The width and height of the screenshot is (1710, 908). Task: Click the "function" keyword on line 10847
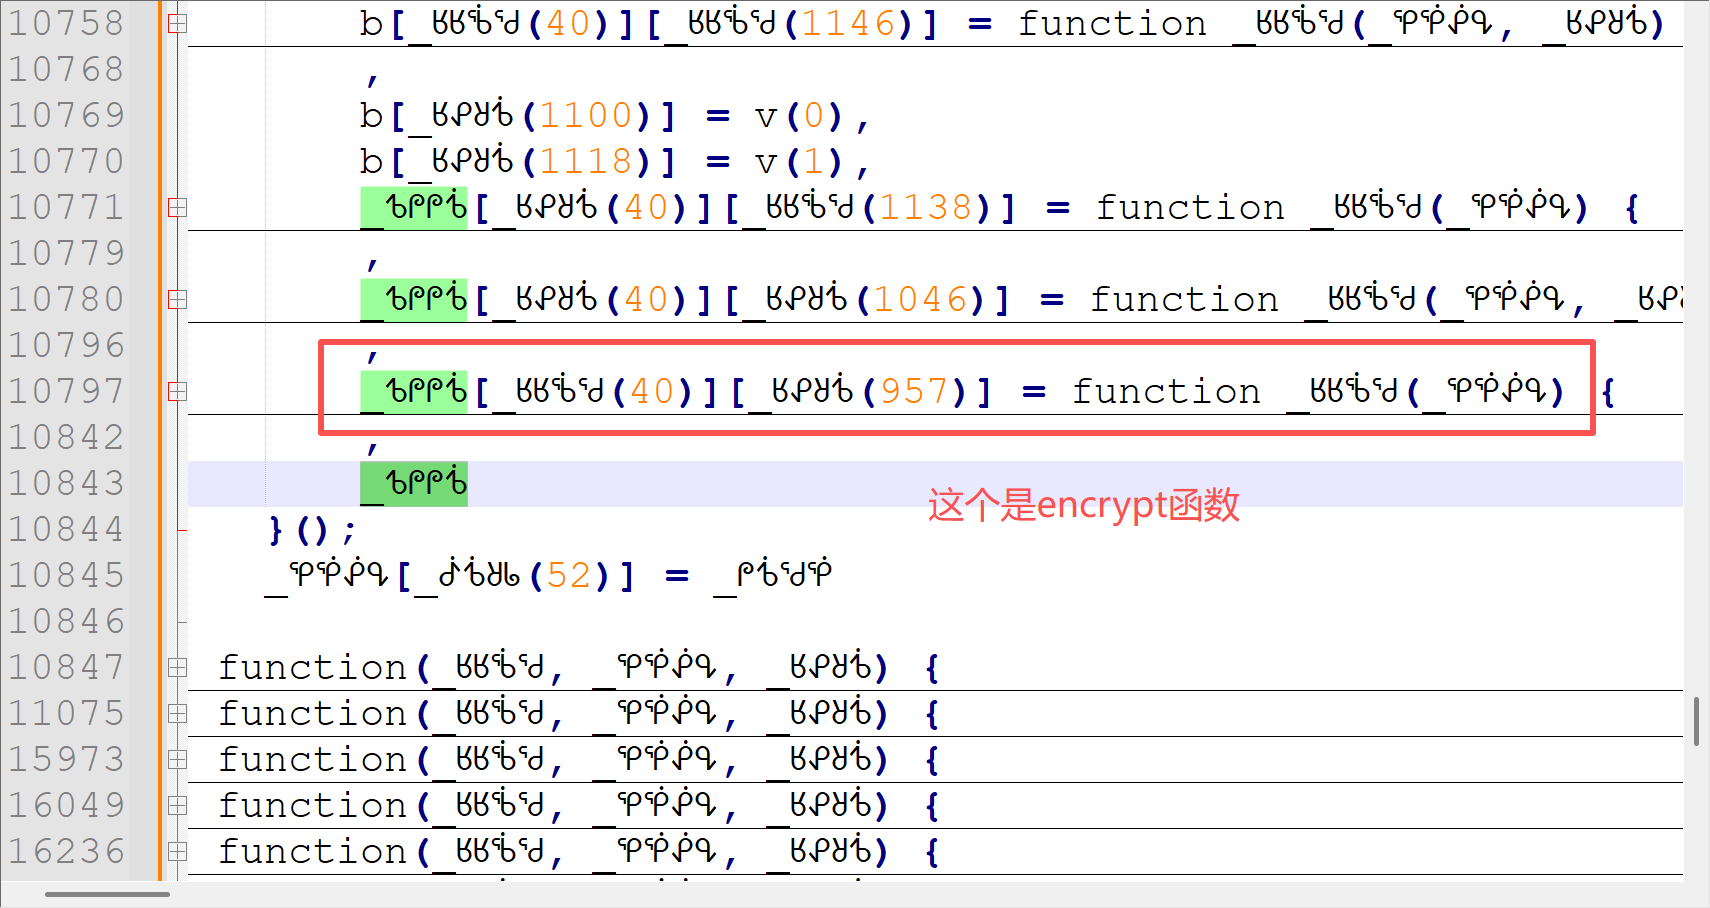point(312,667)
